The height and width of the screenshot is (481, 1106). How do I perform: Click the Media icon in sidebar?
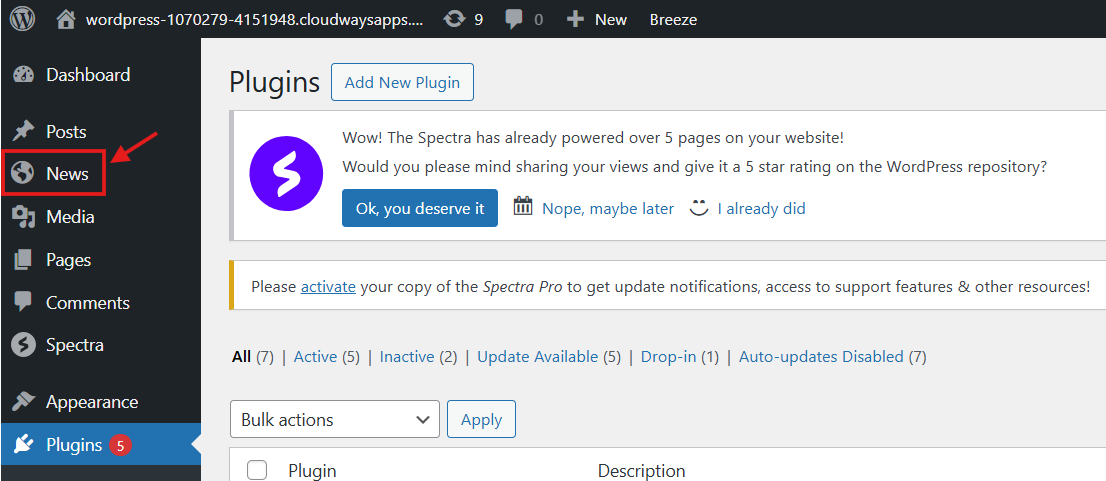point(23,217)
